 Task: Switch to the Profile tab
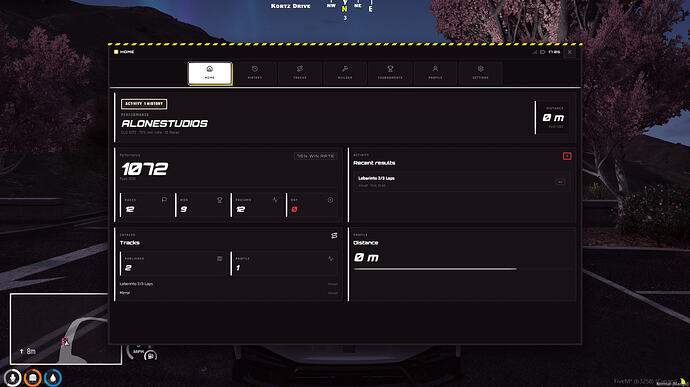tap(435, 73)
